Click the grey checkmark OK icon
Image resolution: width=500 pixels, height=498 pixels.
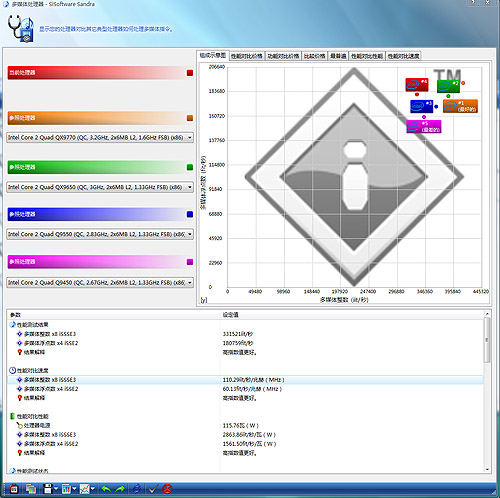click(x=153, y=489)
